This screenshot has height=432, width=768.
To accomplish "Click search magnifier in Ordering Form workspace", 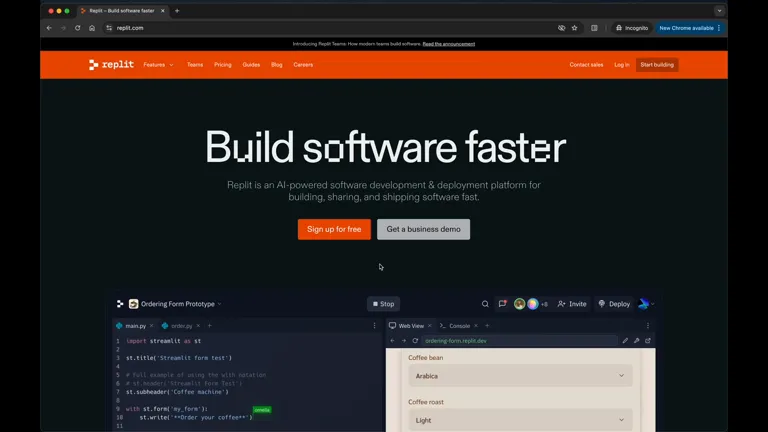I will pos(485,304).
